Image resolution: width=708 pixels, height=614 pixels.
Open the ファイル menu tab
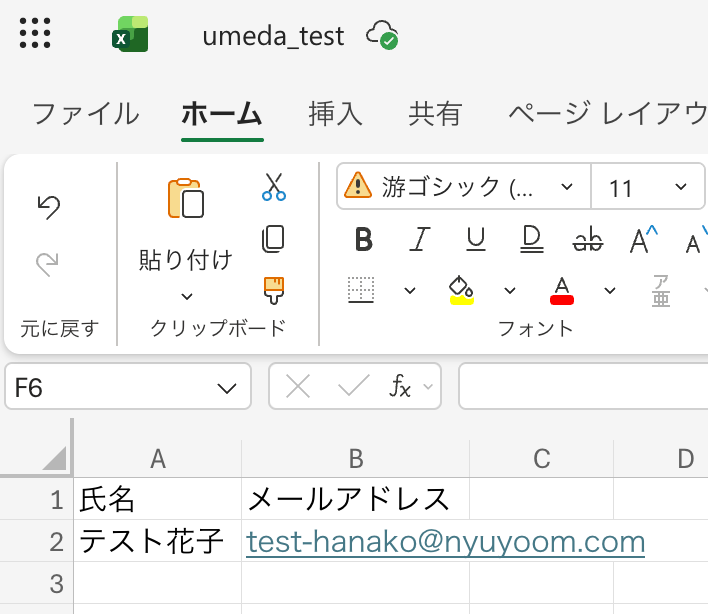(86, 113)
